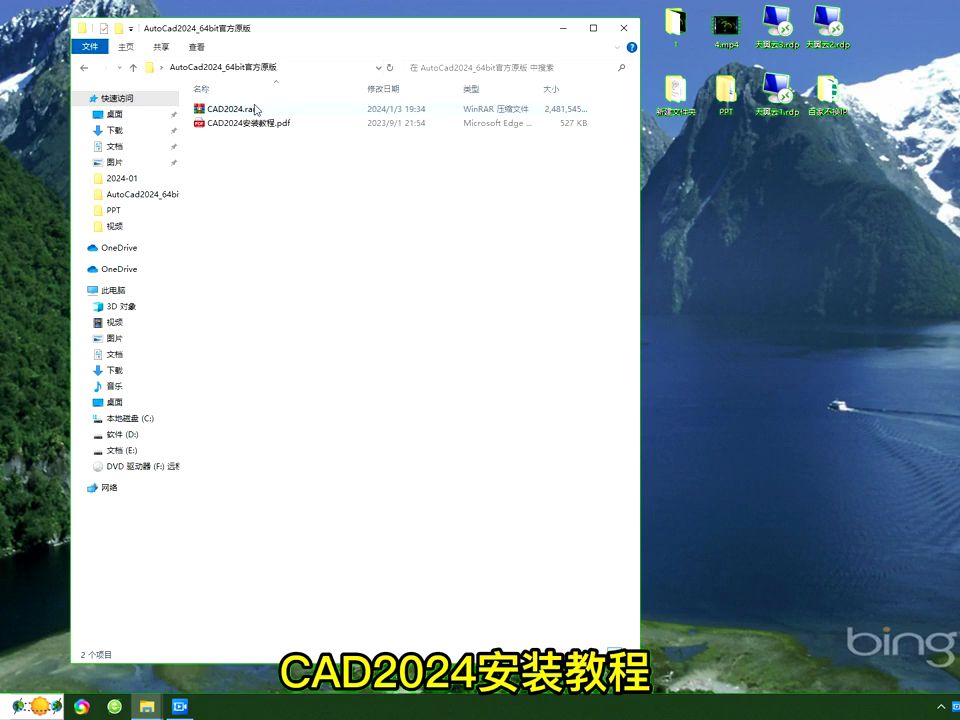Open File Explorer icon on the taskbar
Viewport: 960px width, 720px height.
click(147, 706)
